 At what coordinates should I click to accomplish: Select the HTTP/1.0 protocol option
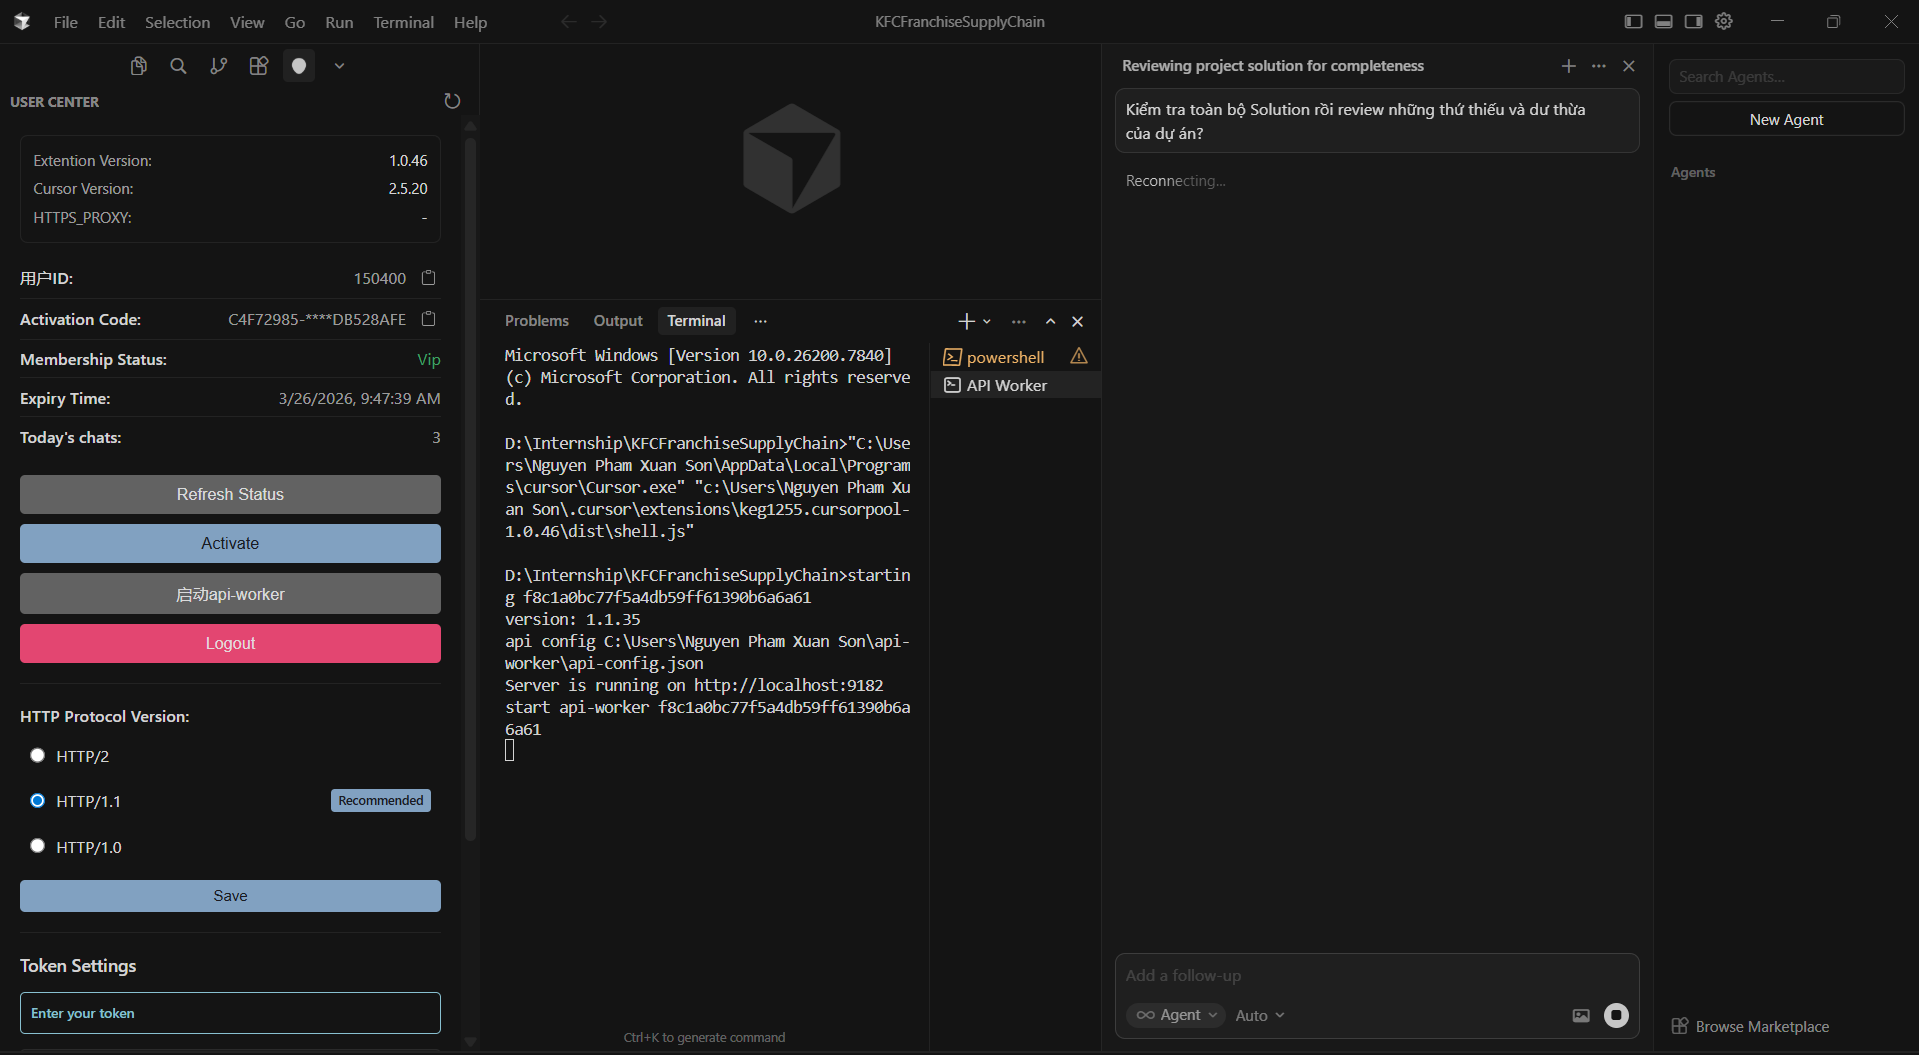38,846
